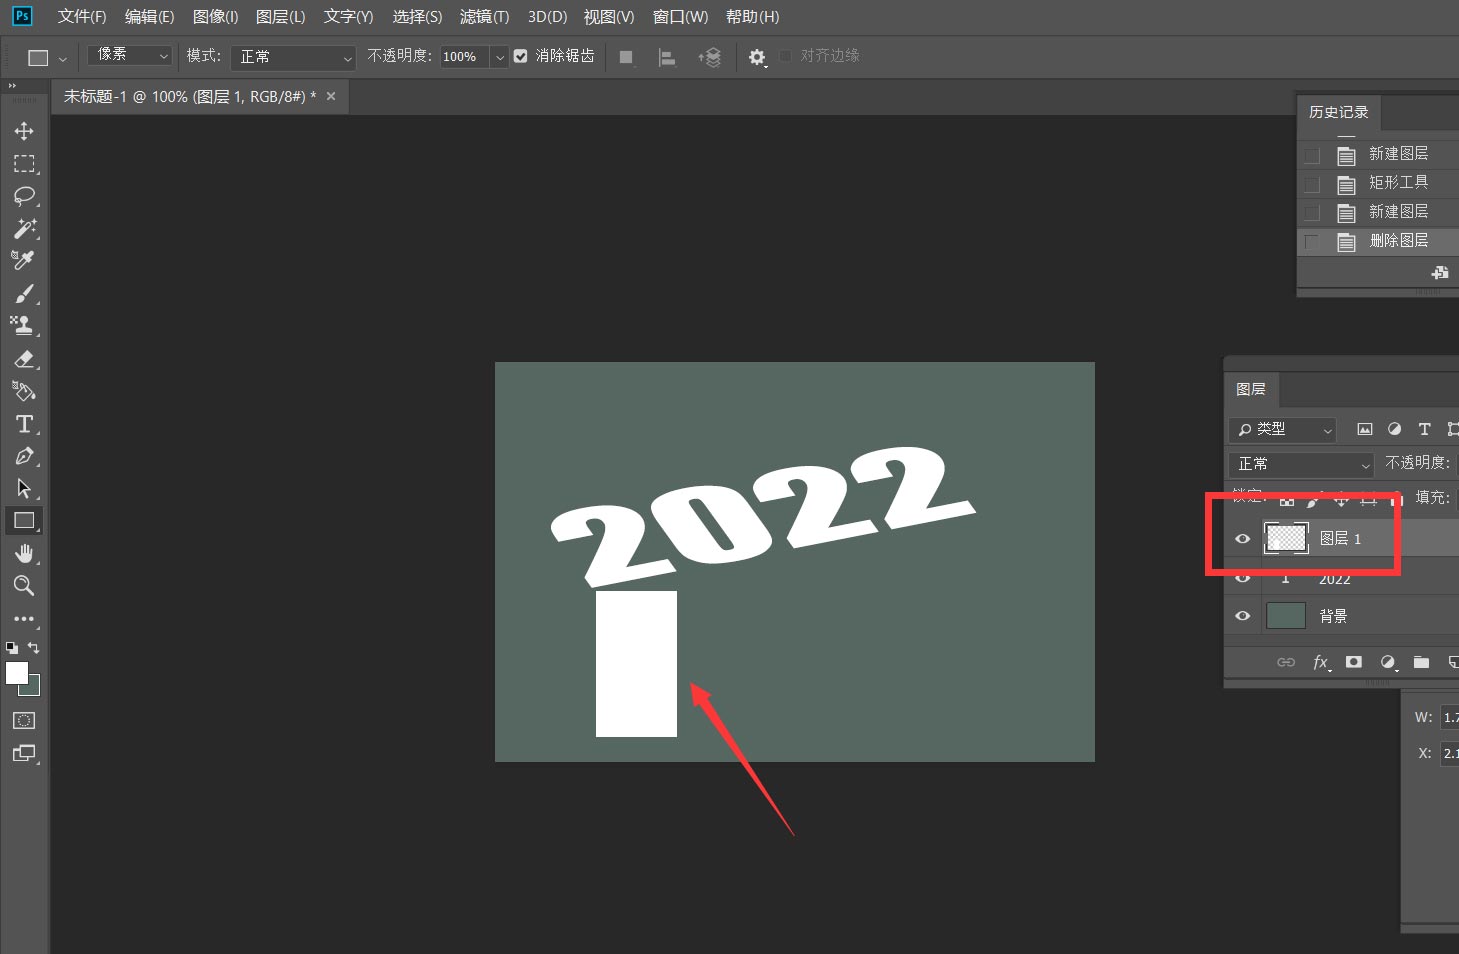Toggle the 消除锯齿 anti-alias checkbox

[x=521, y=56]
